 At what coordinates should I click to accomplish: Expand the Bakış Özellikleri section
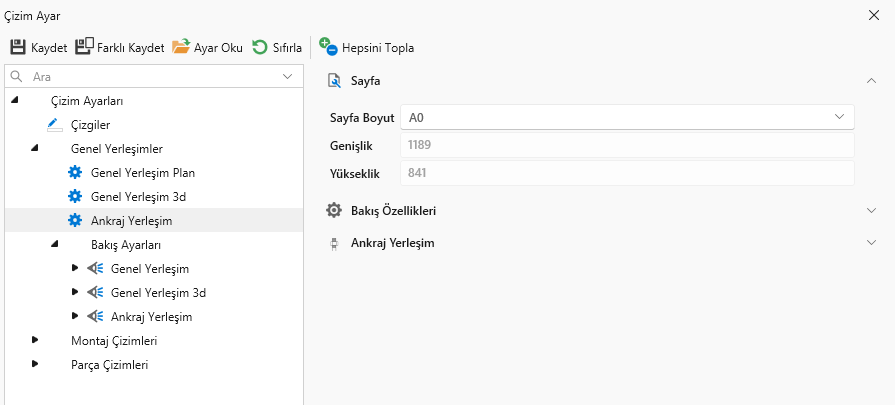[x=871, y=211]
